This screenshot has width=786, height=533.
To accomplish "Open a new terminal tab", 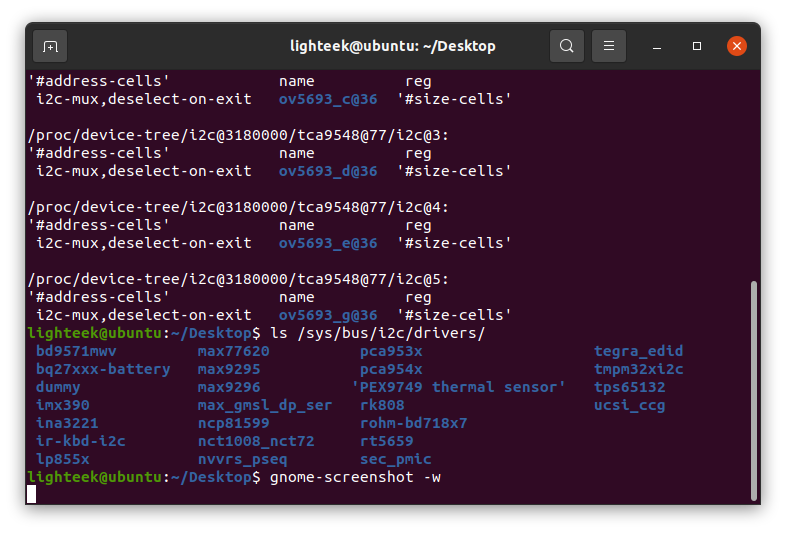I will pos(51,46).
